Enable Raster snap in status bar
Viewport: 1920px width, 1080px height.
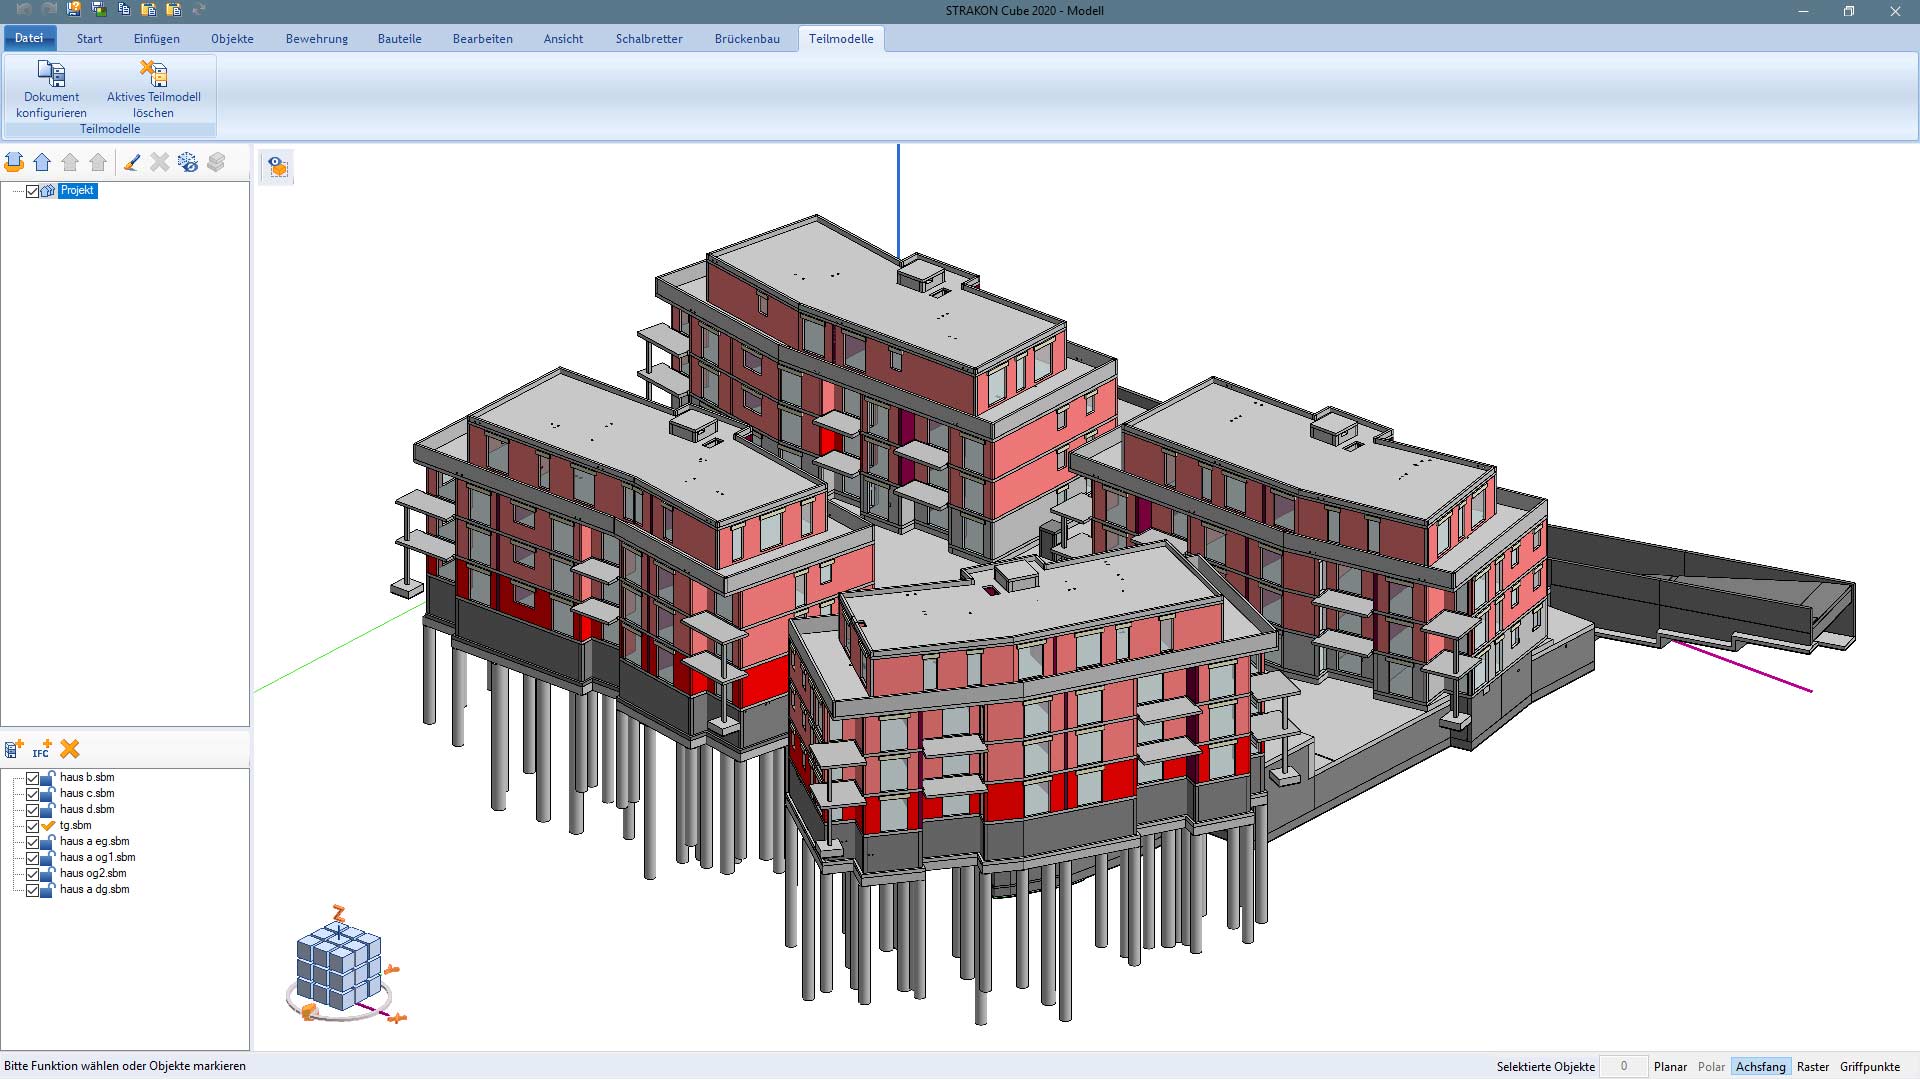point(1812,1067)
